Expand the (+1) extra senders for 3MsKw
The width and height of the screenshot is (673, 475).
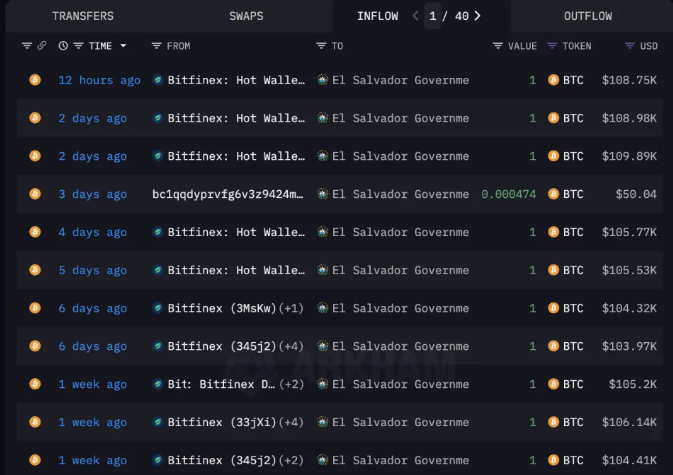pyautogui.click(x=291, y=308)
